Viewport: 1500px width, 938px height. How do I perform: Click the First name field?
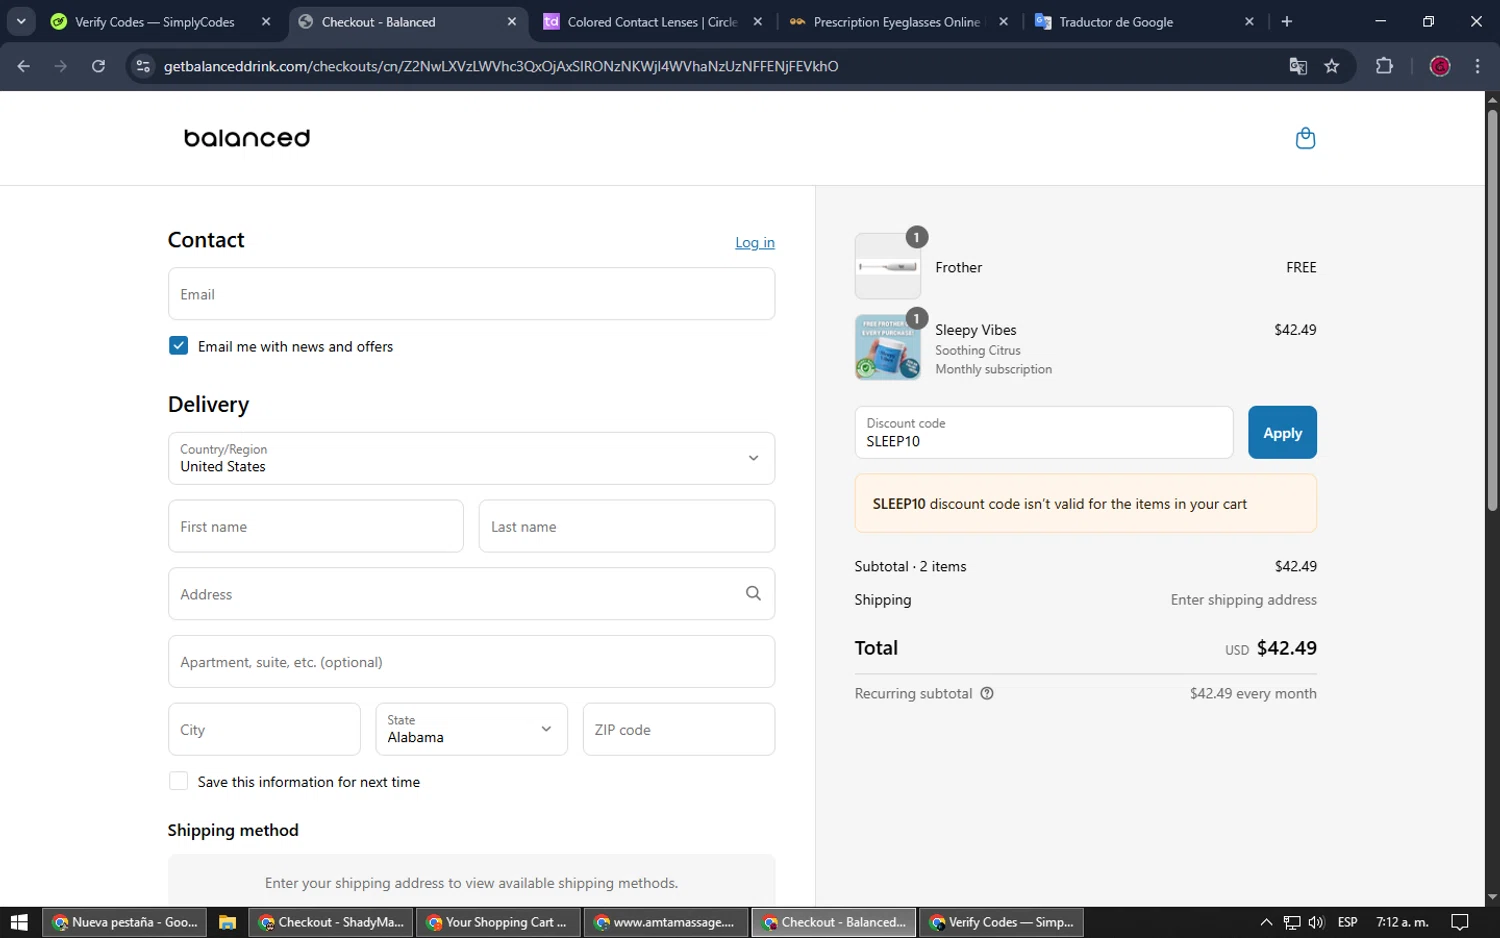tap(316, 526)
